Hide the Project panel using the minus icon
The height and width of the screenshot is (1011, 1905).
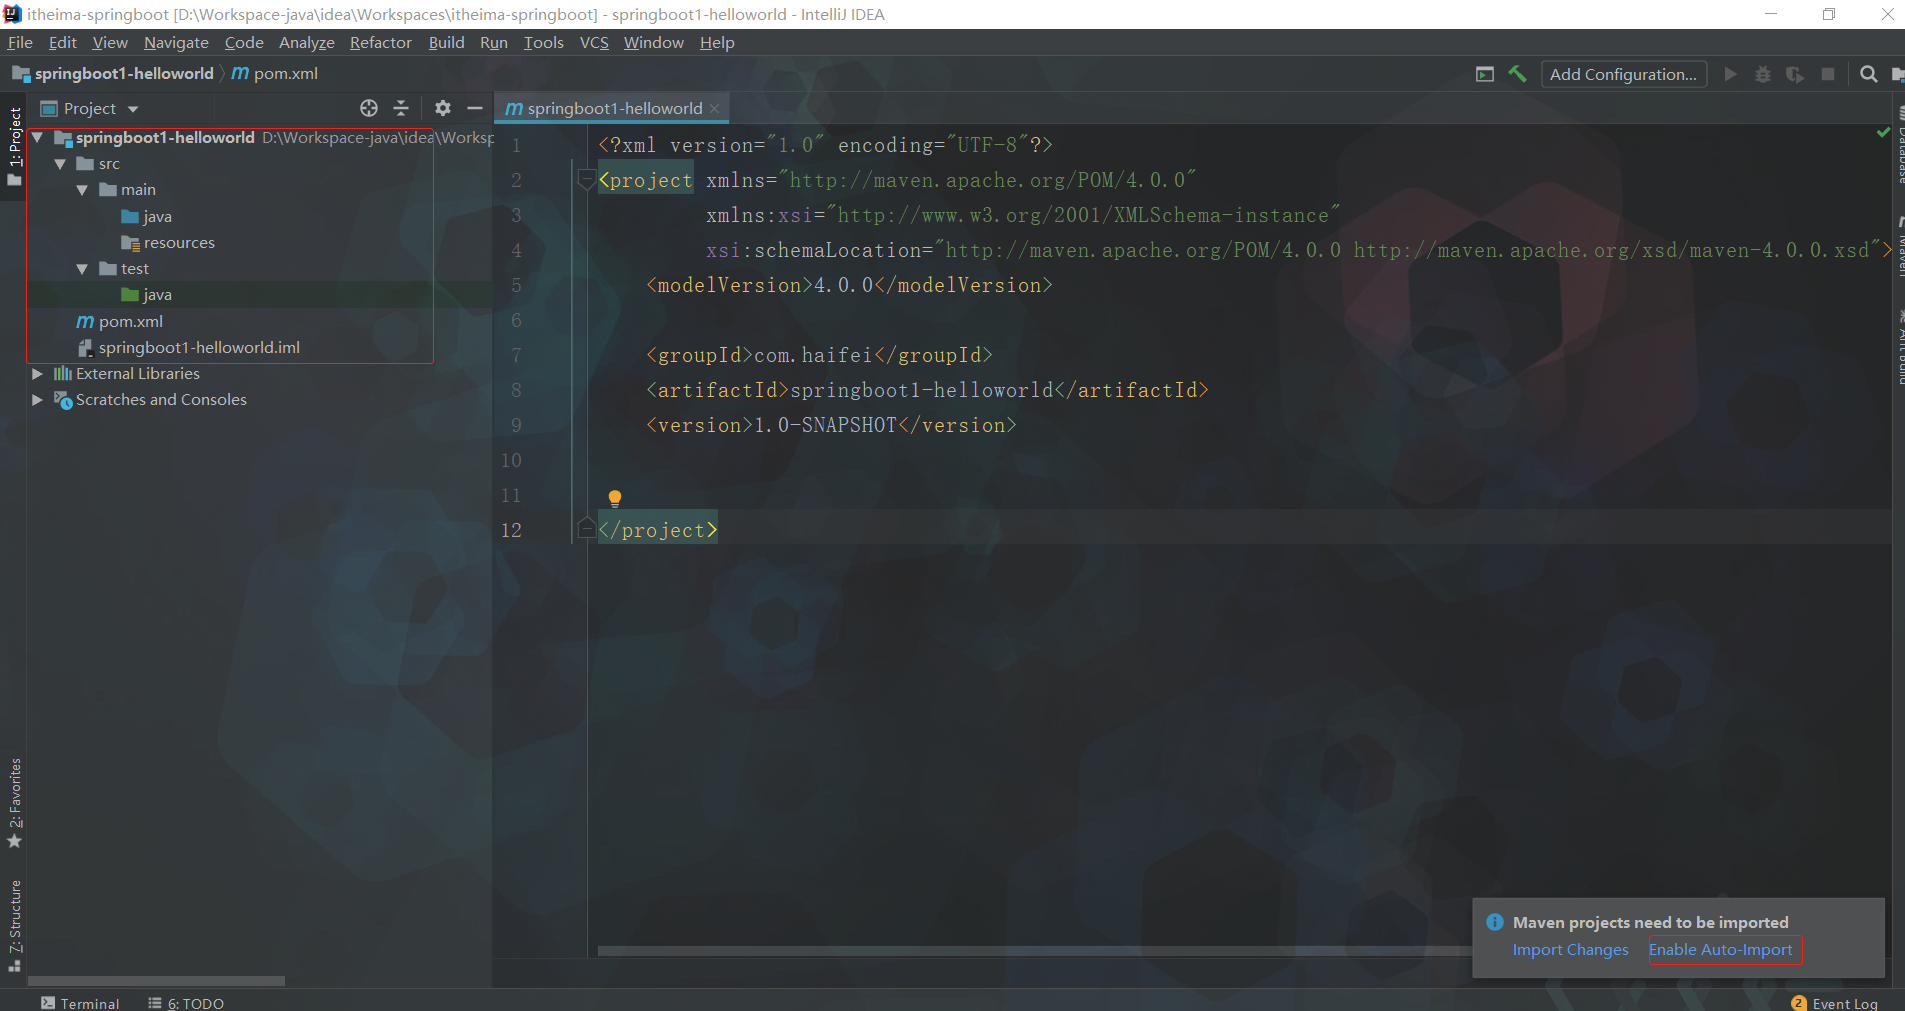475,108
